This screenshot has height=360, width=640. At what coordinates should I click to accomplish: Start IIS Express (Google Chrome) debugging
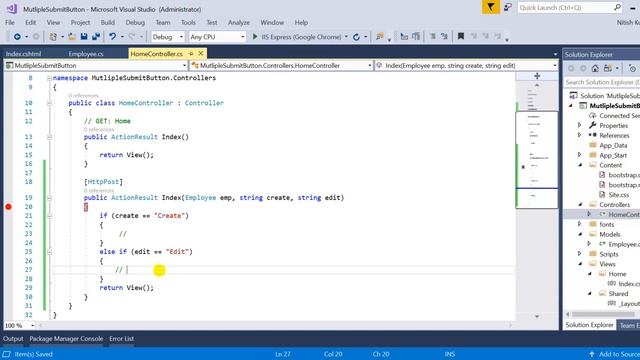pyautogui.click(x=297, y=37)
